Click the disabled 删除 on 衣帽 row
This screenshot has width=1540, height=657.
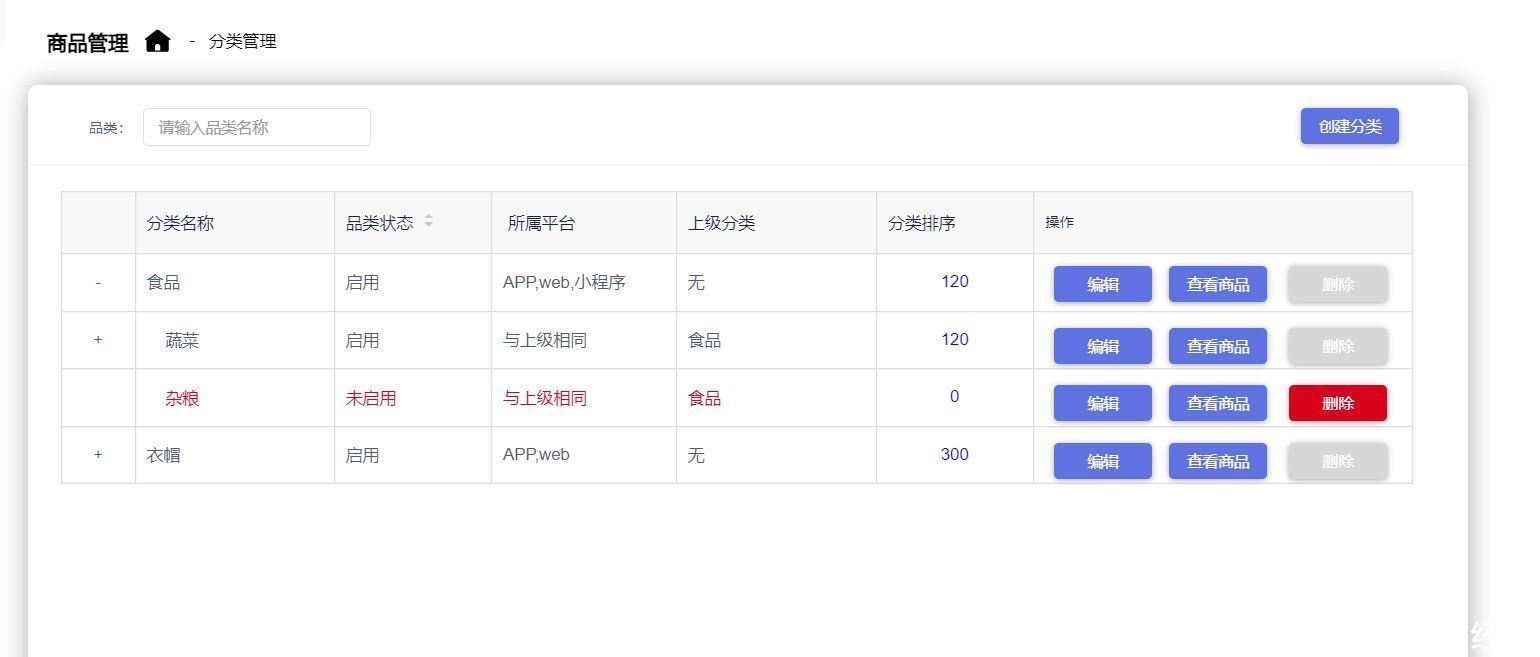click(x=1337, y=460)
